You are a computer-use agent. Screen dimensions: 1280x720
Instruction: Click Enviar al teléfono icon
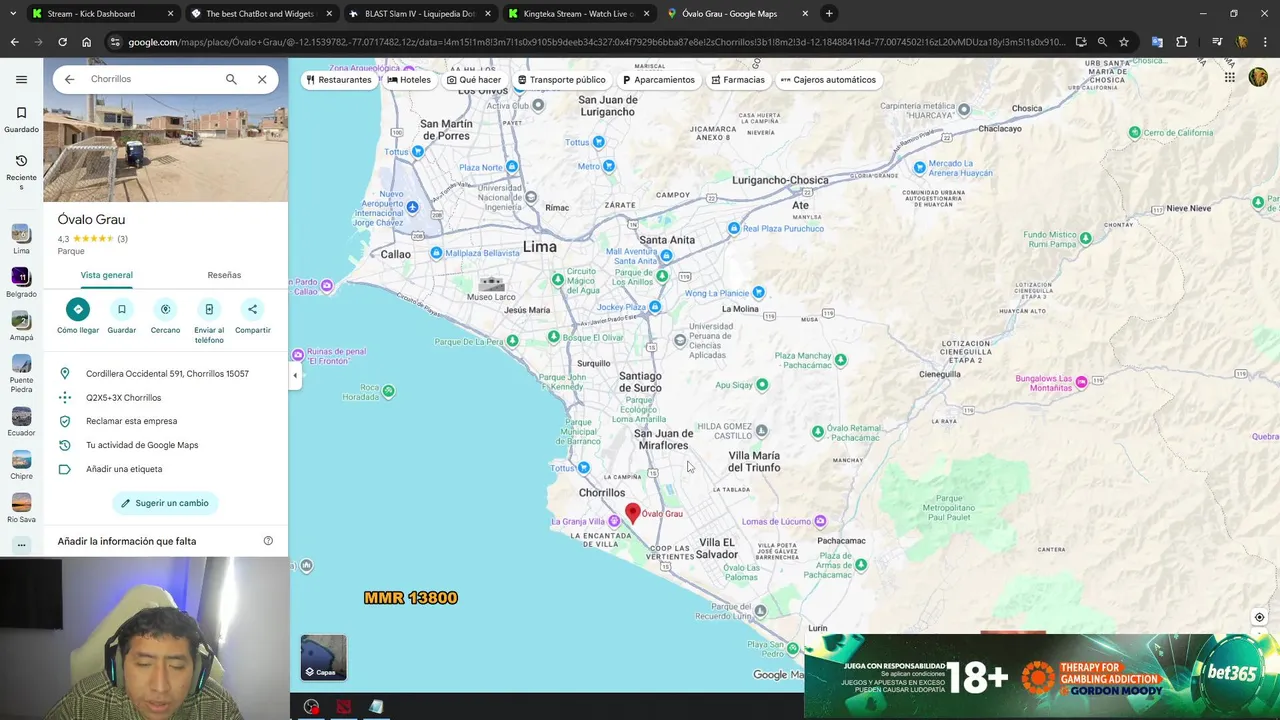pos(209,309)
